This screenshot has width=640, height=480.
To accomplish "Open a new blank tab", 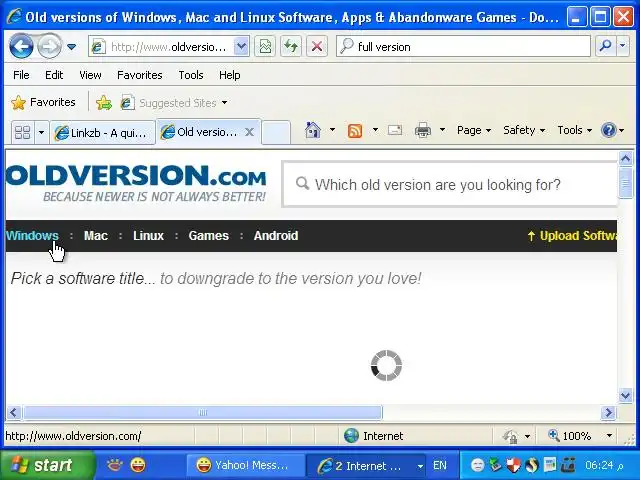I will coord(276,132).
